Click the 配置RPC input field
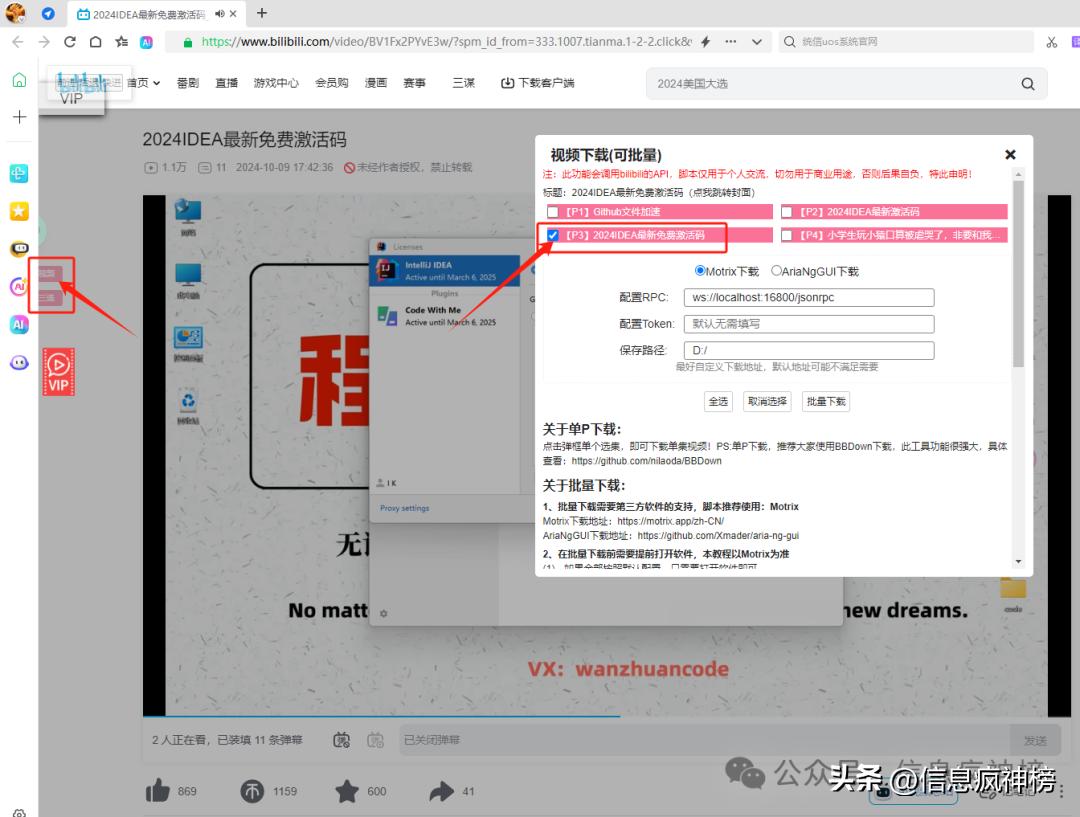This screenshot has width=1080, height=817. (809, 298)
